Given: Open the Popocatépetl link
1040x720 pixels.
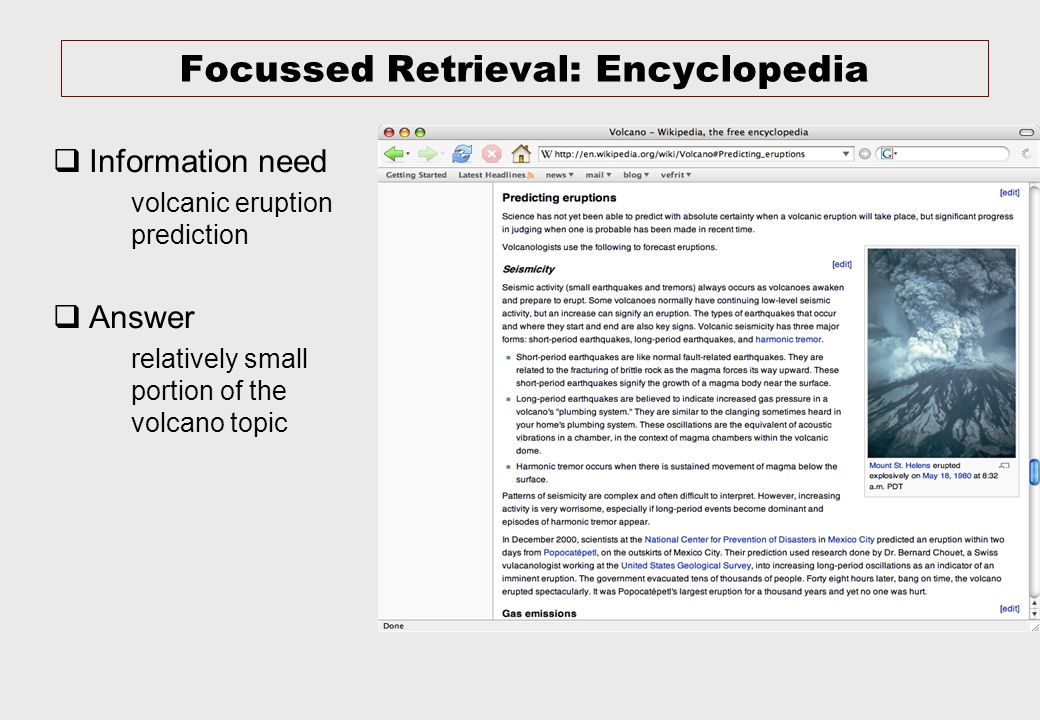Looking at the screenshot, I should click(x=570, y=553).
